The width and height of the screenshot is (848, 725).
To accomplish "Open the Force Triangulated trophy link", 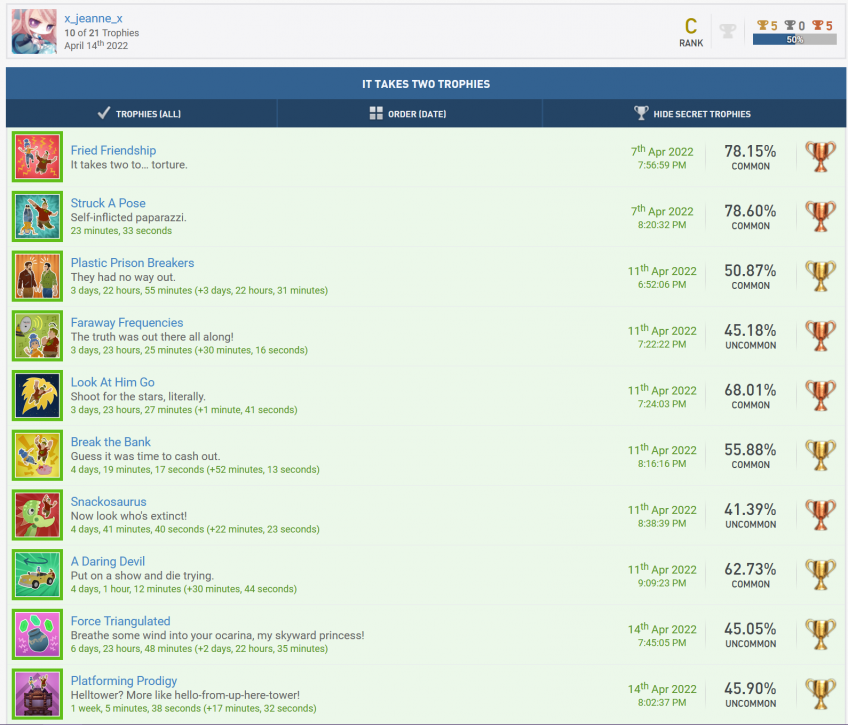I will tap(120, 621).
